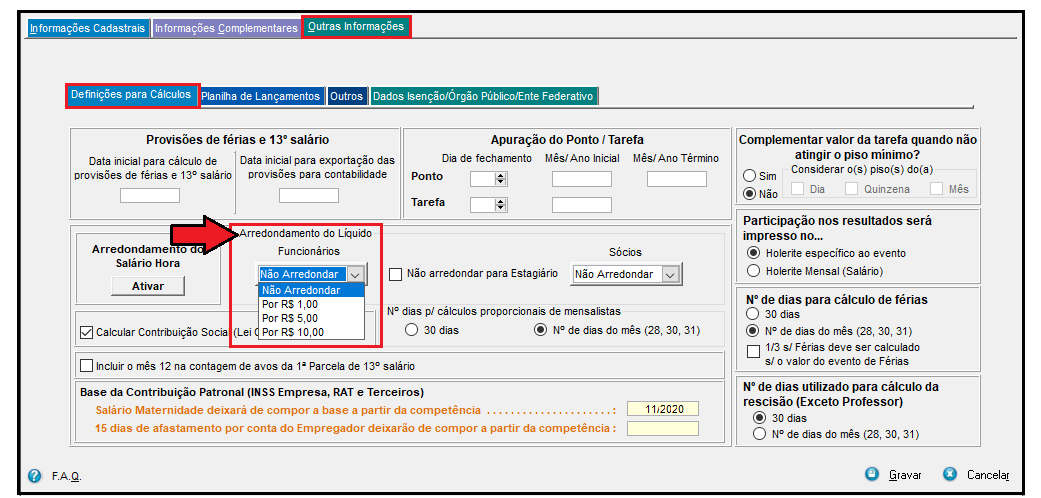Open the Outras Informações tab
The width and height of the screenshot is (1041, 498).
(356, 27)
